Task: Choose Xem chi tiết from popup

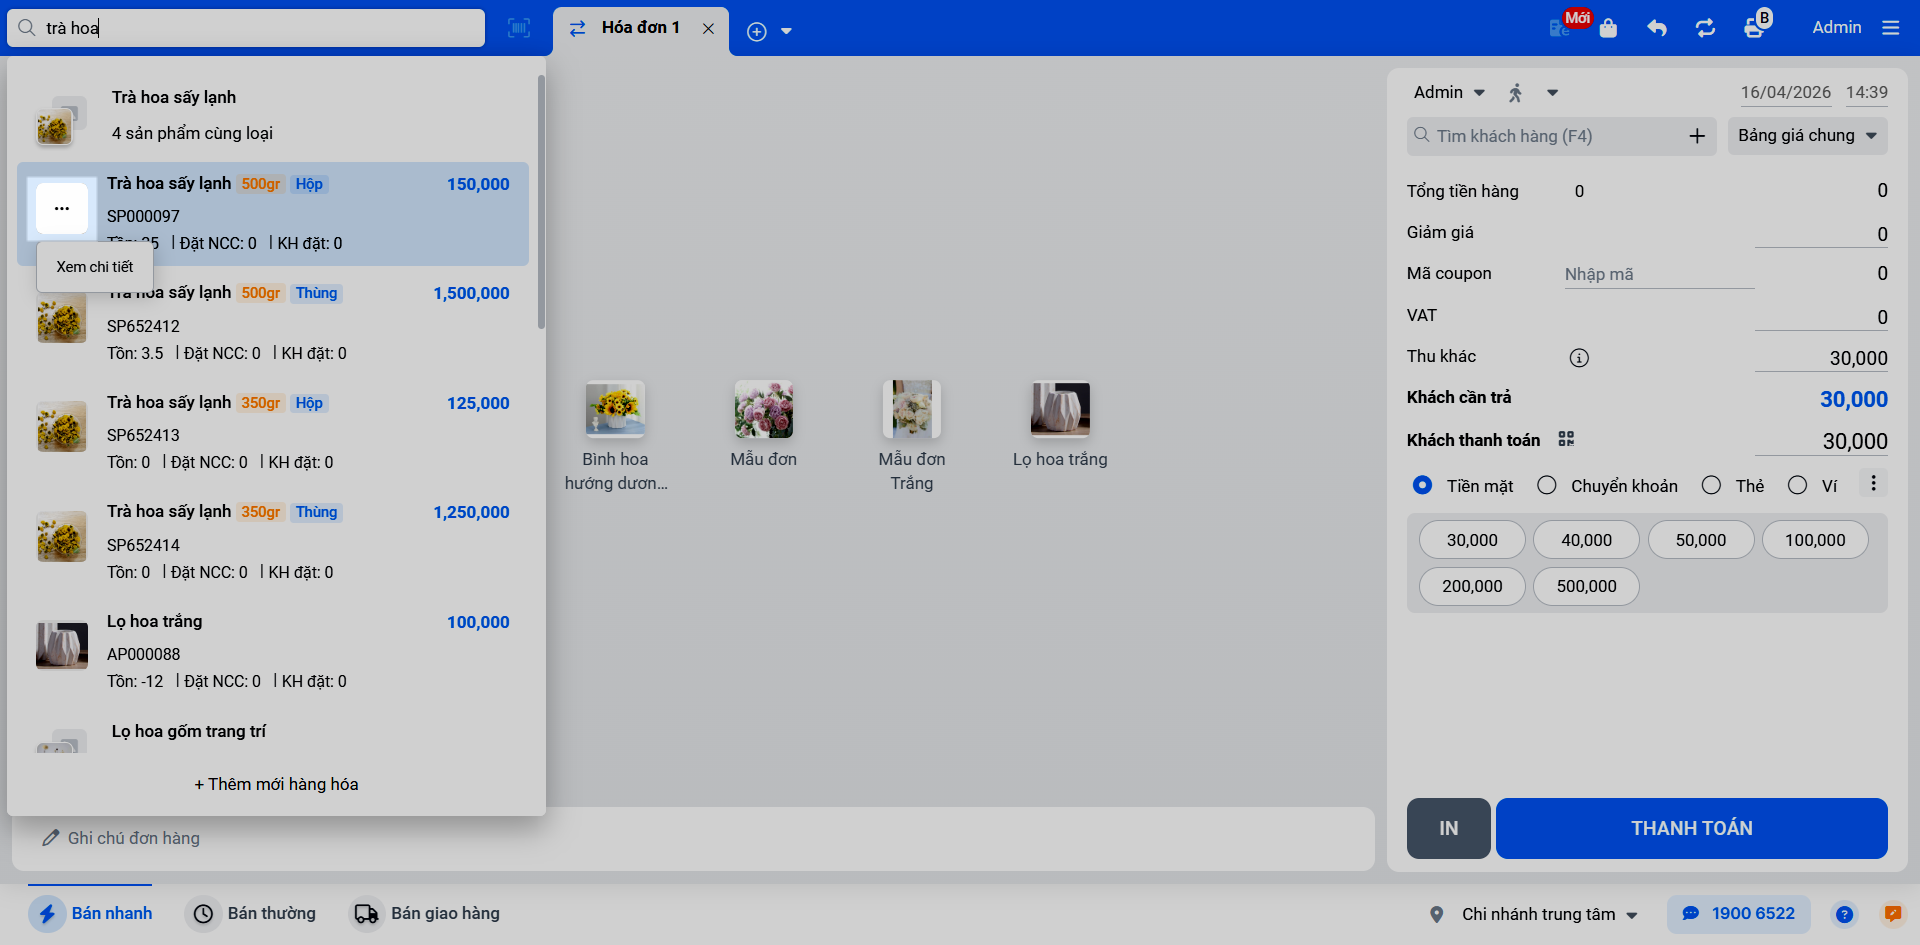Action: coord(95,267)
